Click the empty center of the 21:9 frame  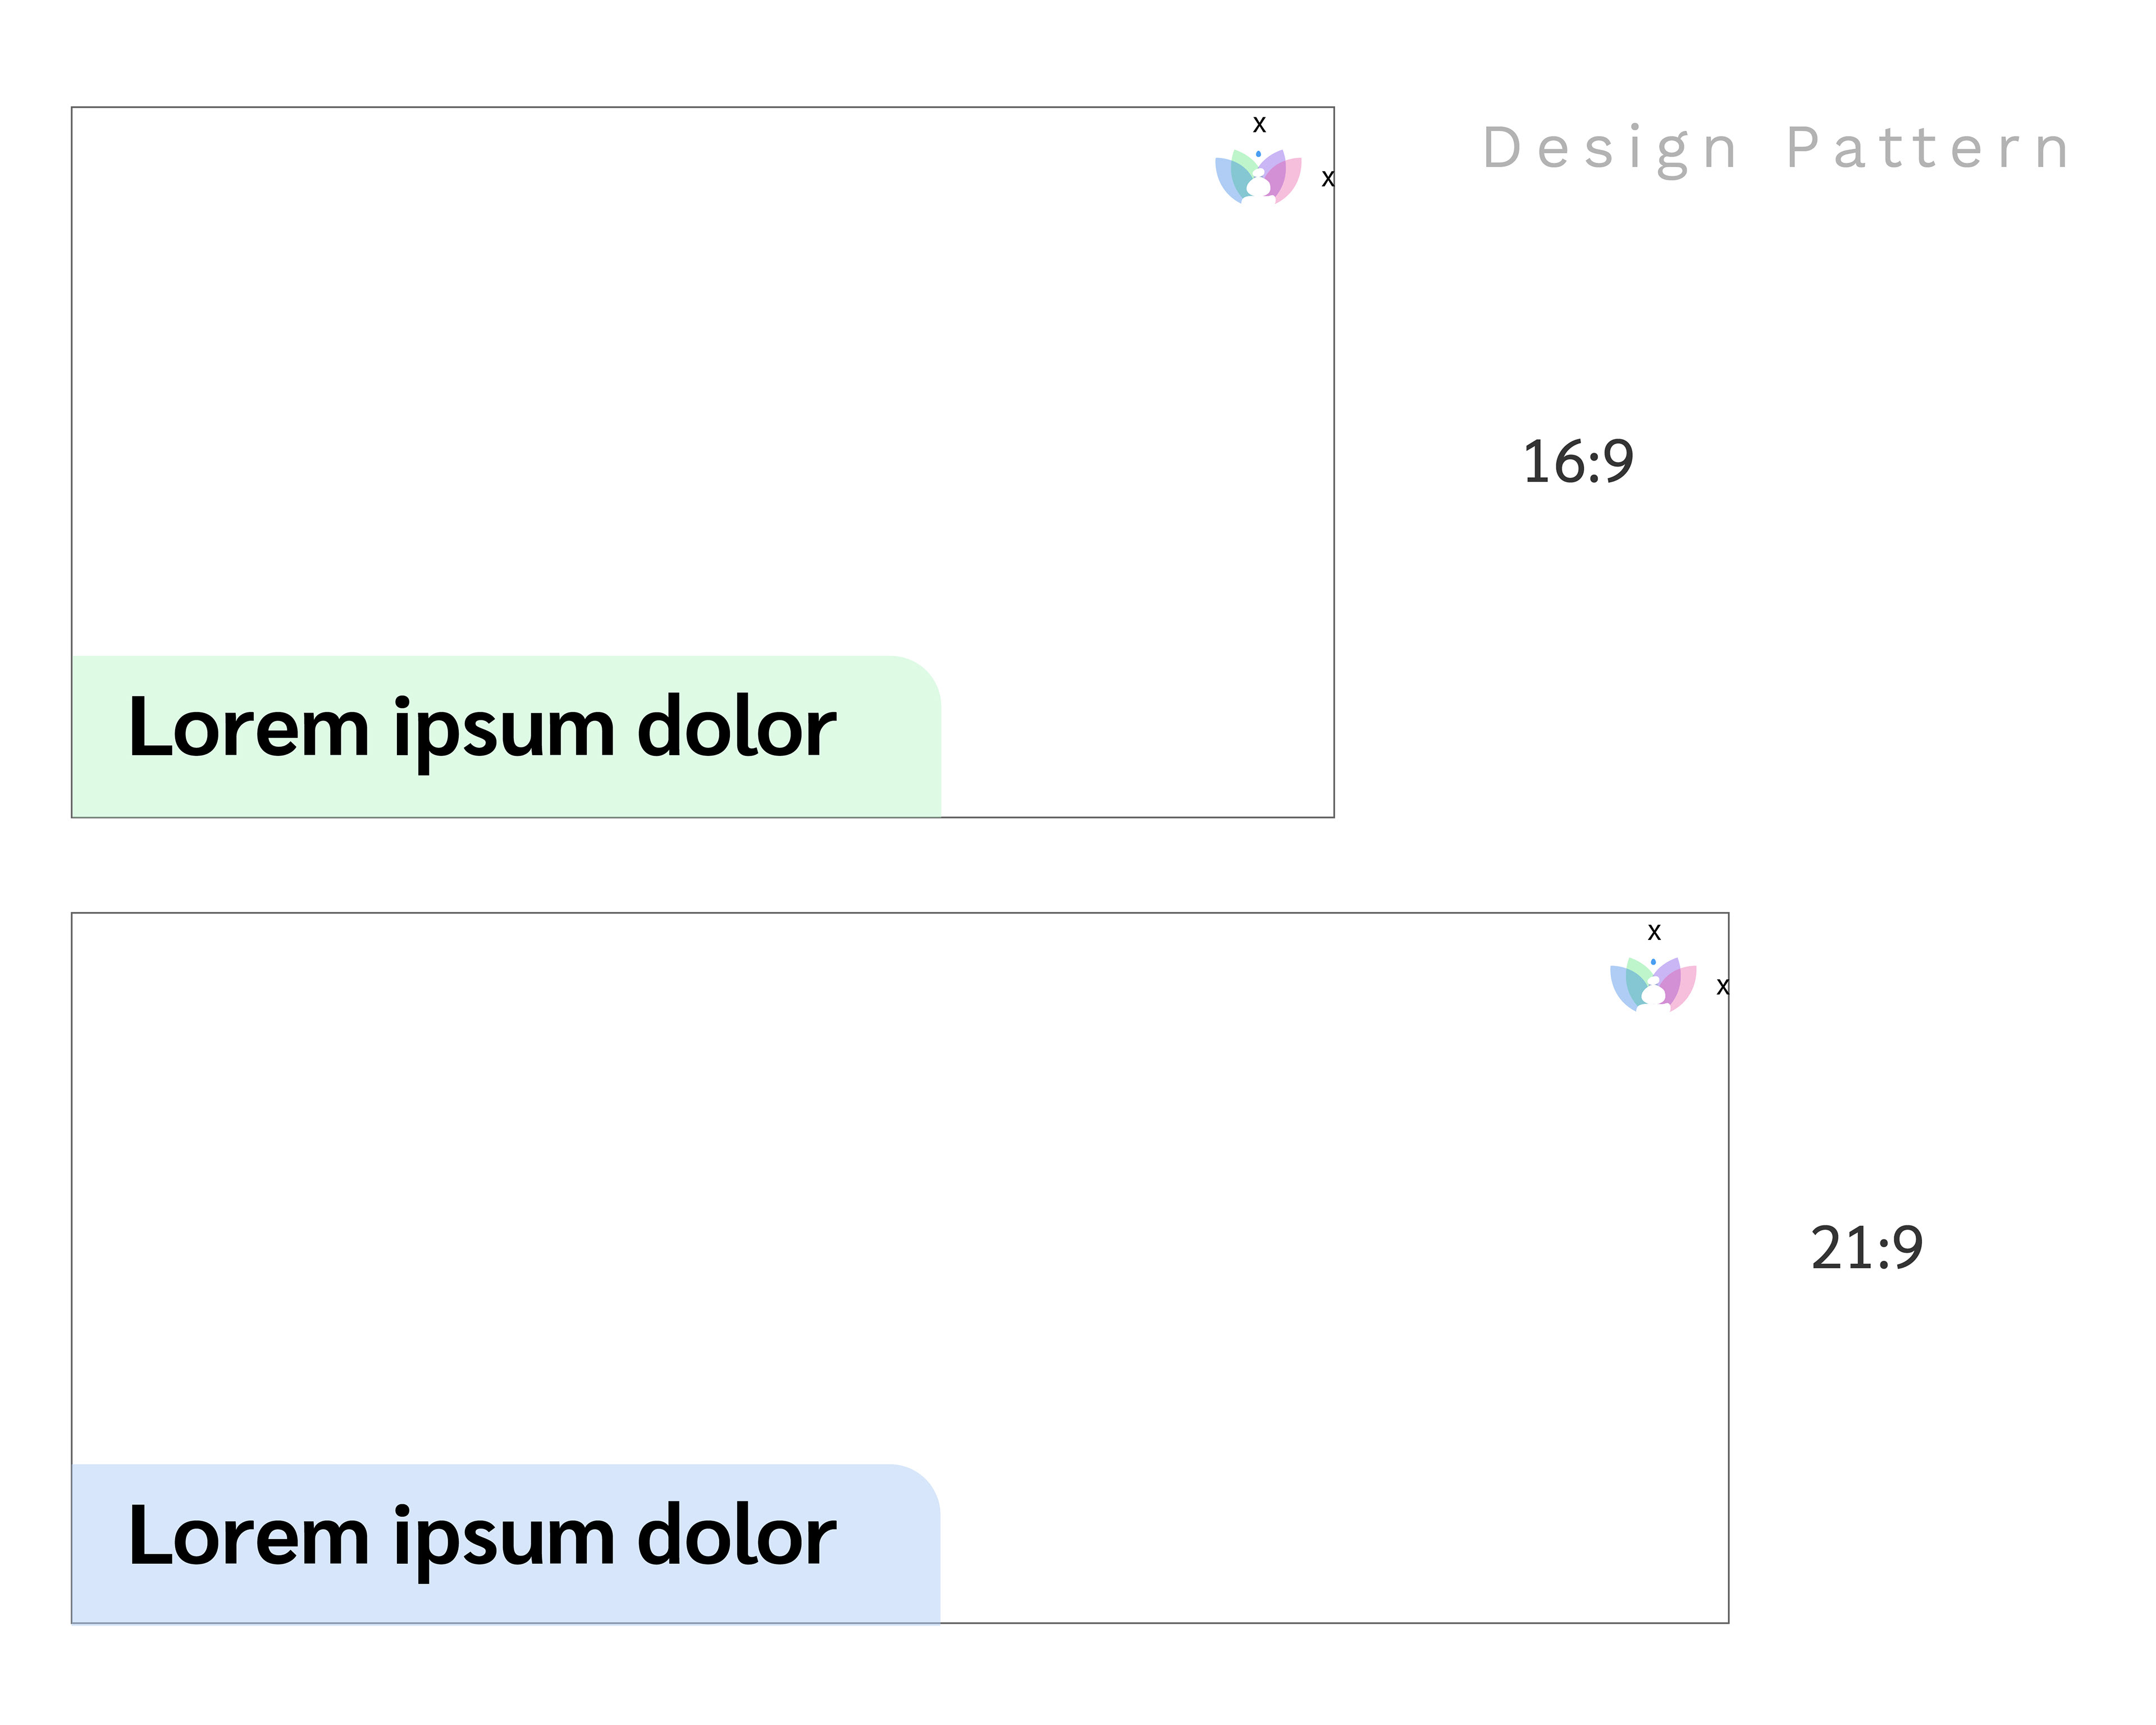(900, 1200)
